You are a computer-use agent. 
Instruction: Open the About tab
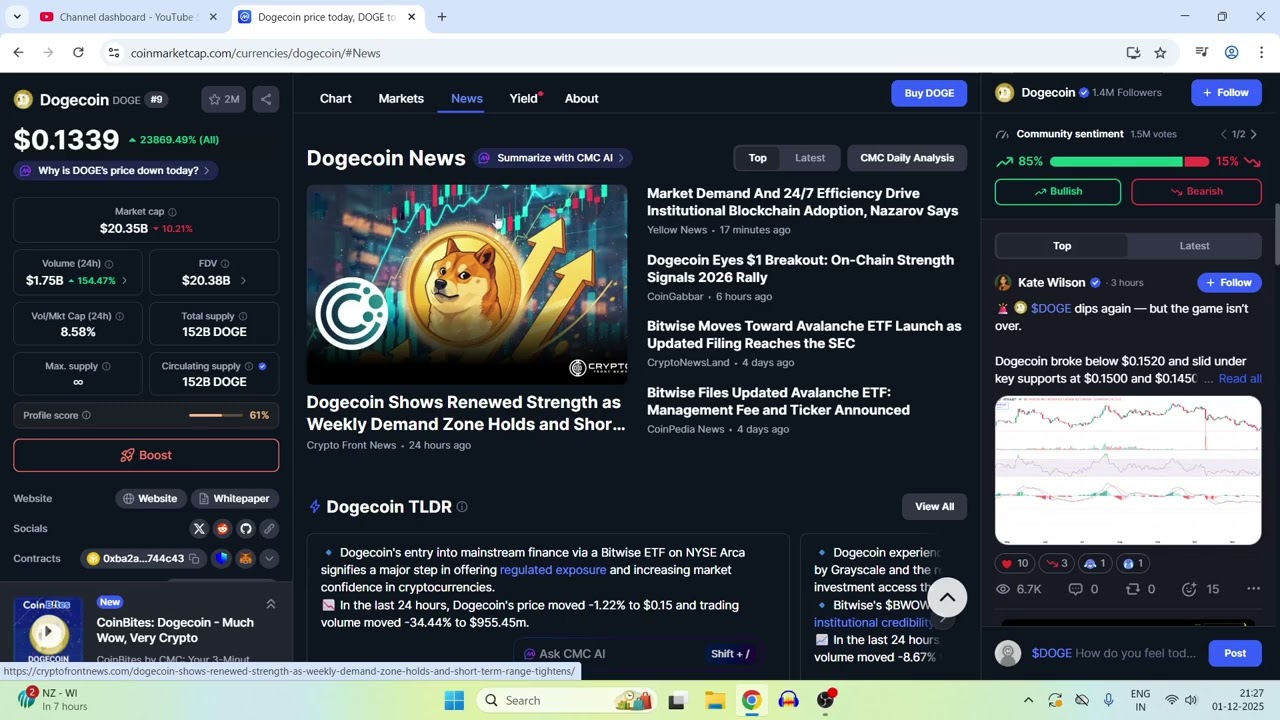coord(581,99)
